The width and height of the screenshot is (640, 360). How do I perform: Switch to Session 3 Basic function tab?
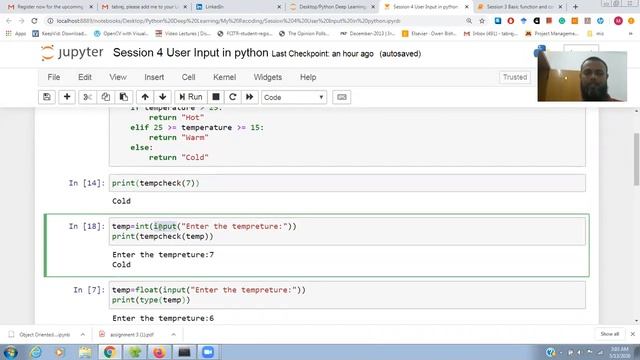point(520,7)
